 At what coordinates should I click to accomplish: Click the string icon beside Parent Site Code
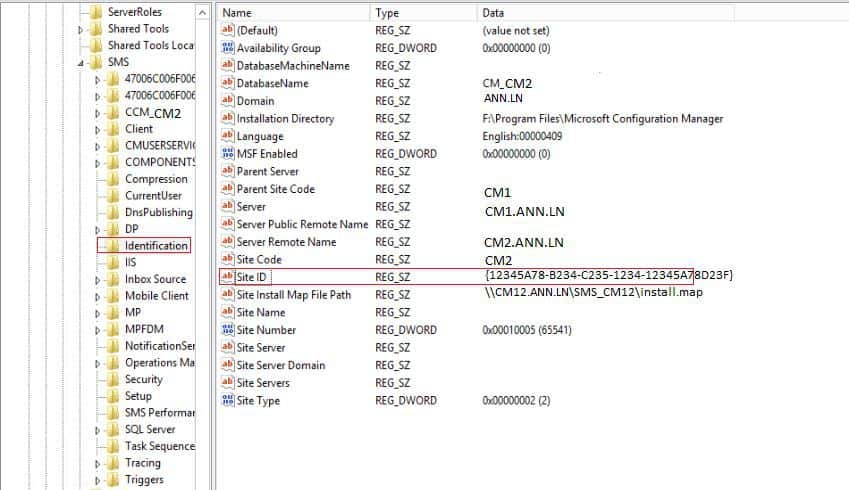227,188
